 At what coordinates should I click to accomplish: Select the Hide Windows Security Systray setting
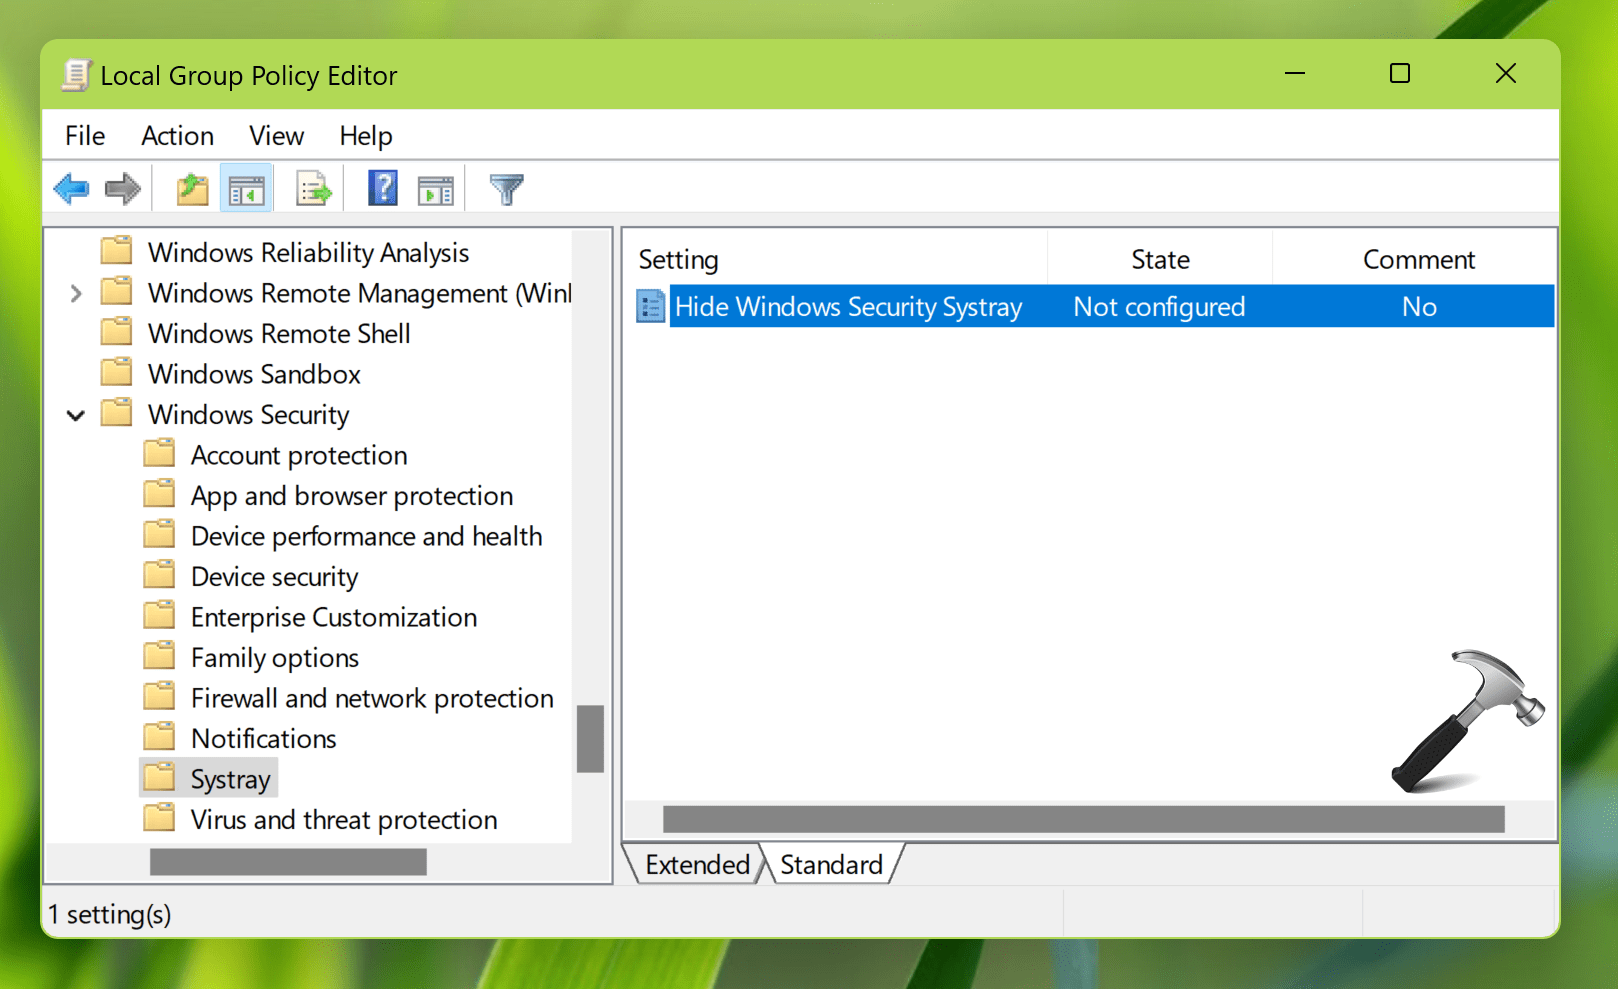(849, 306)
